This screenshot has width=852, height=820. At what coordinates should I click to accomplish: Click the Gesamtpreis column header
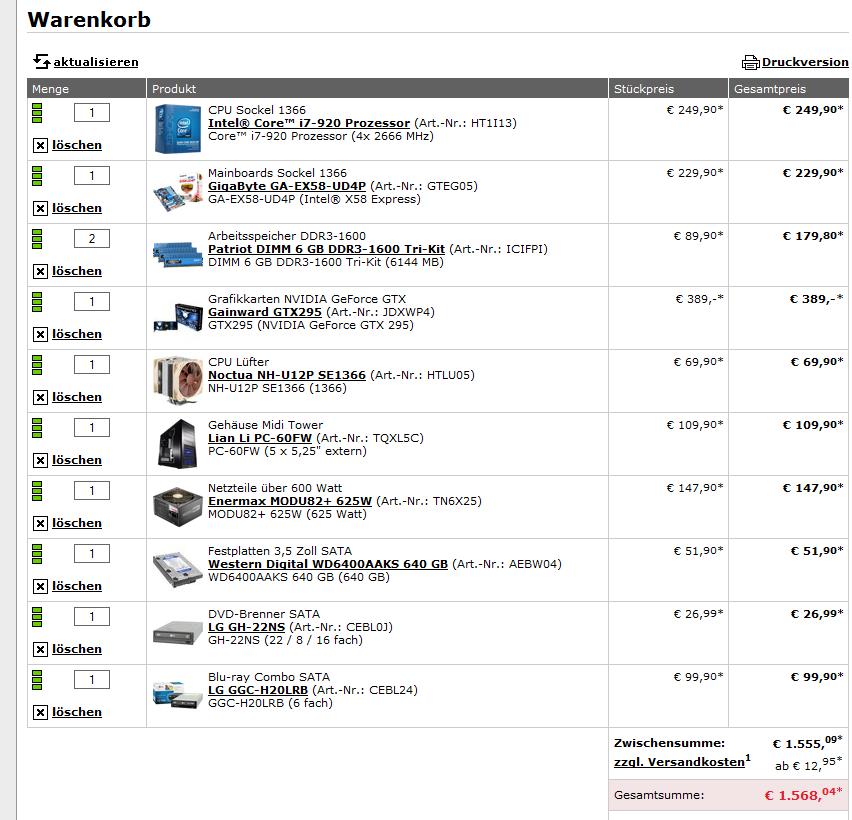[x=788, y=89]
